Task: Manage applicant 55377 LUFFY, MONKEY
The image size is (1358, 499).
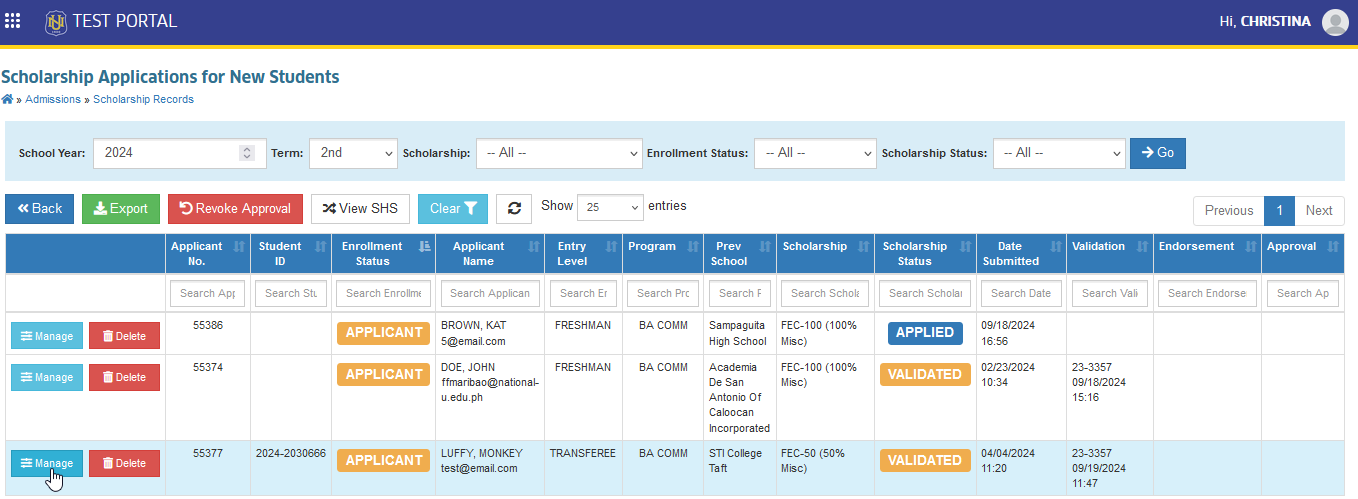Action: tap(47, 463)
